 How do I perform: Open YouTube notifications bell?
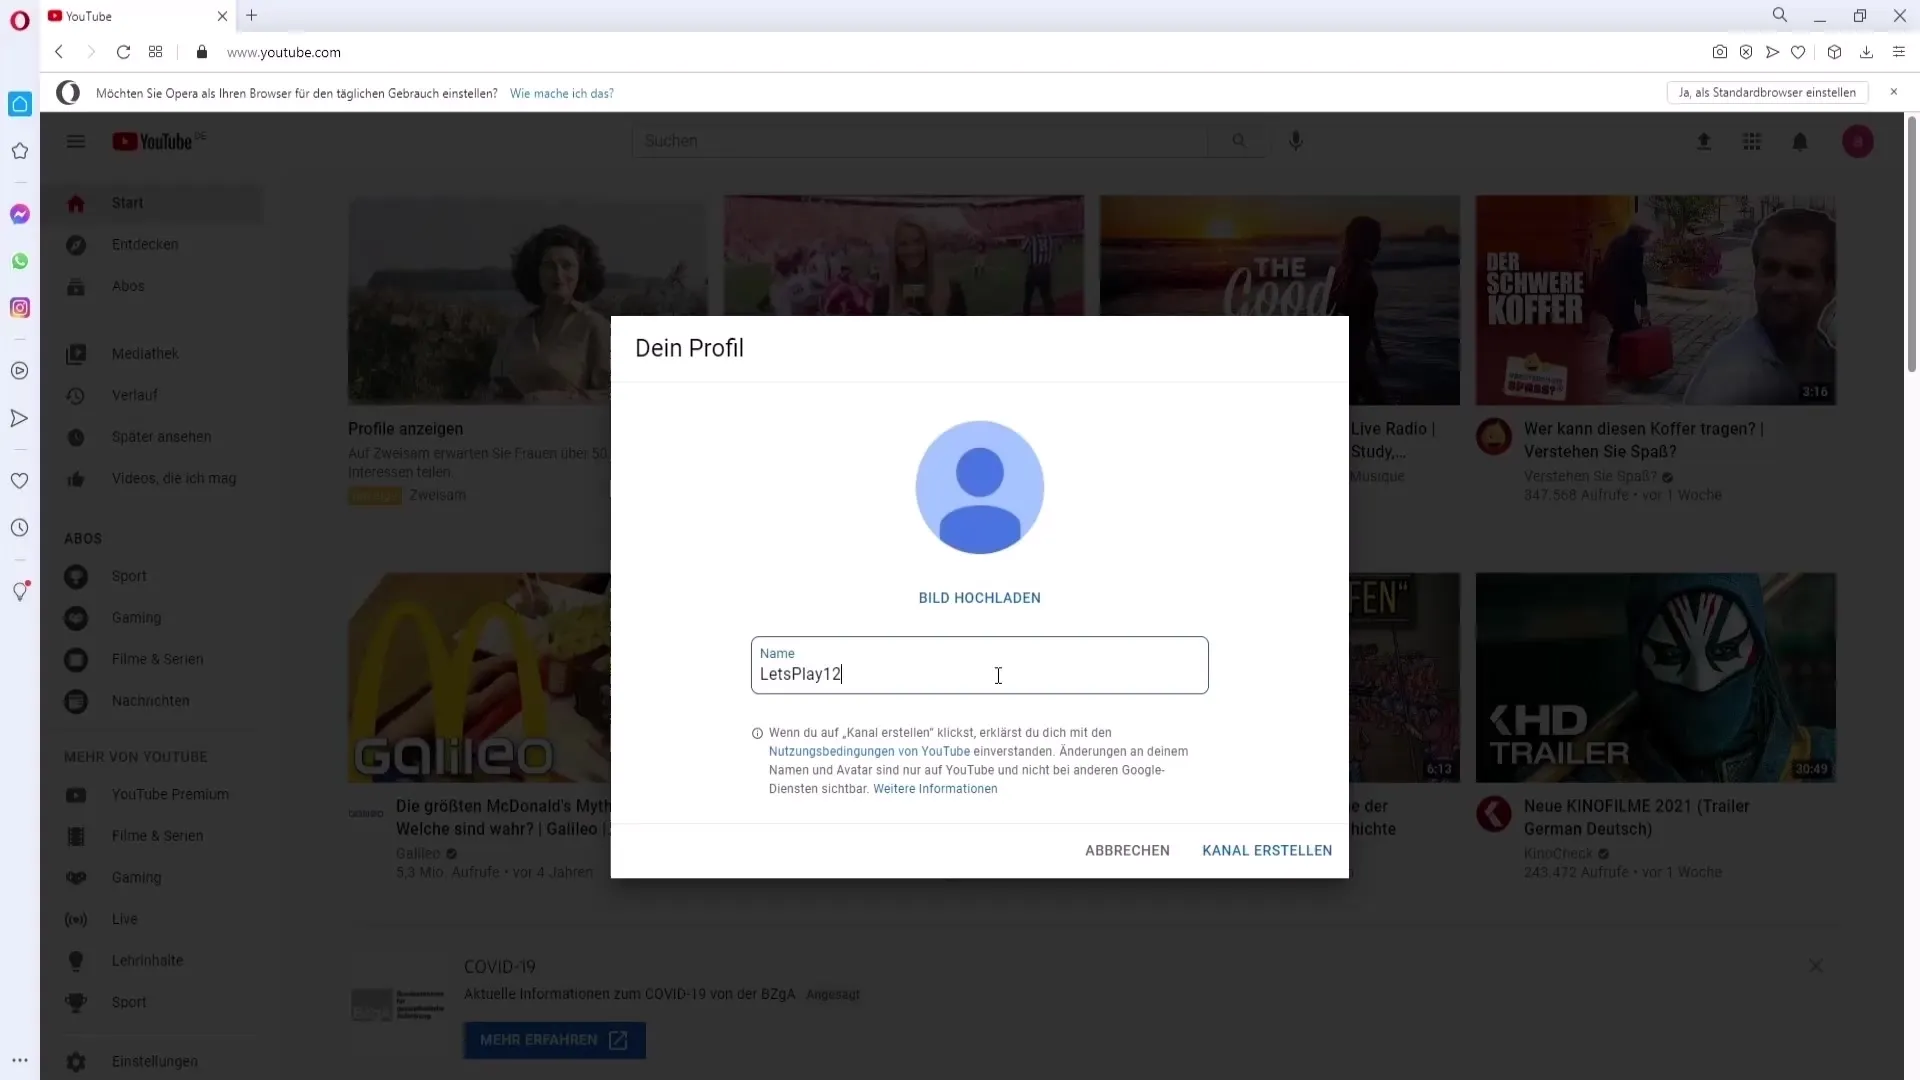click(x=1800, y=142)
